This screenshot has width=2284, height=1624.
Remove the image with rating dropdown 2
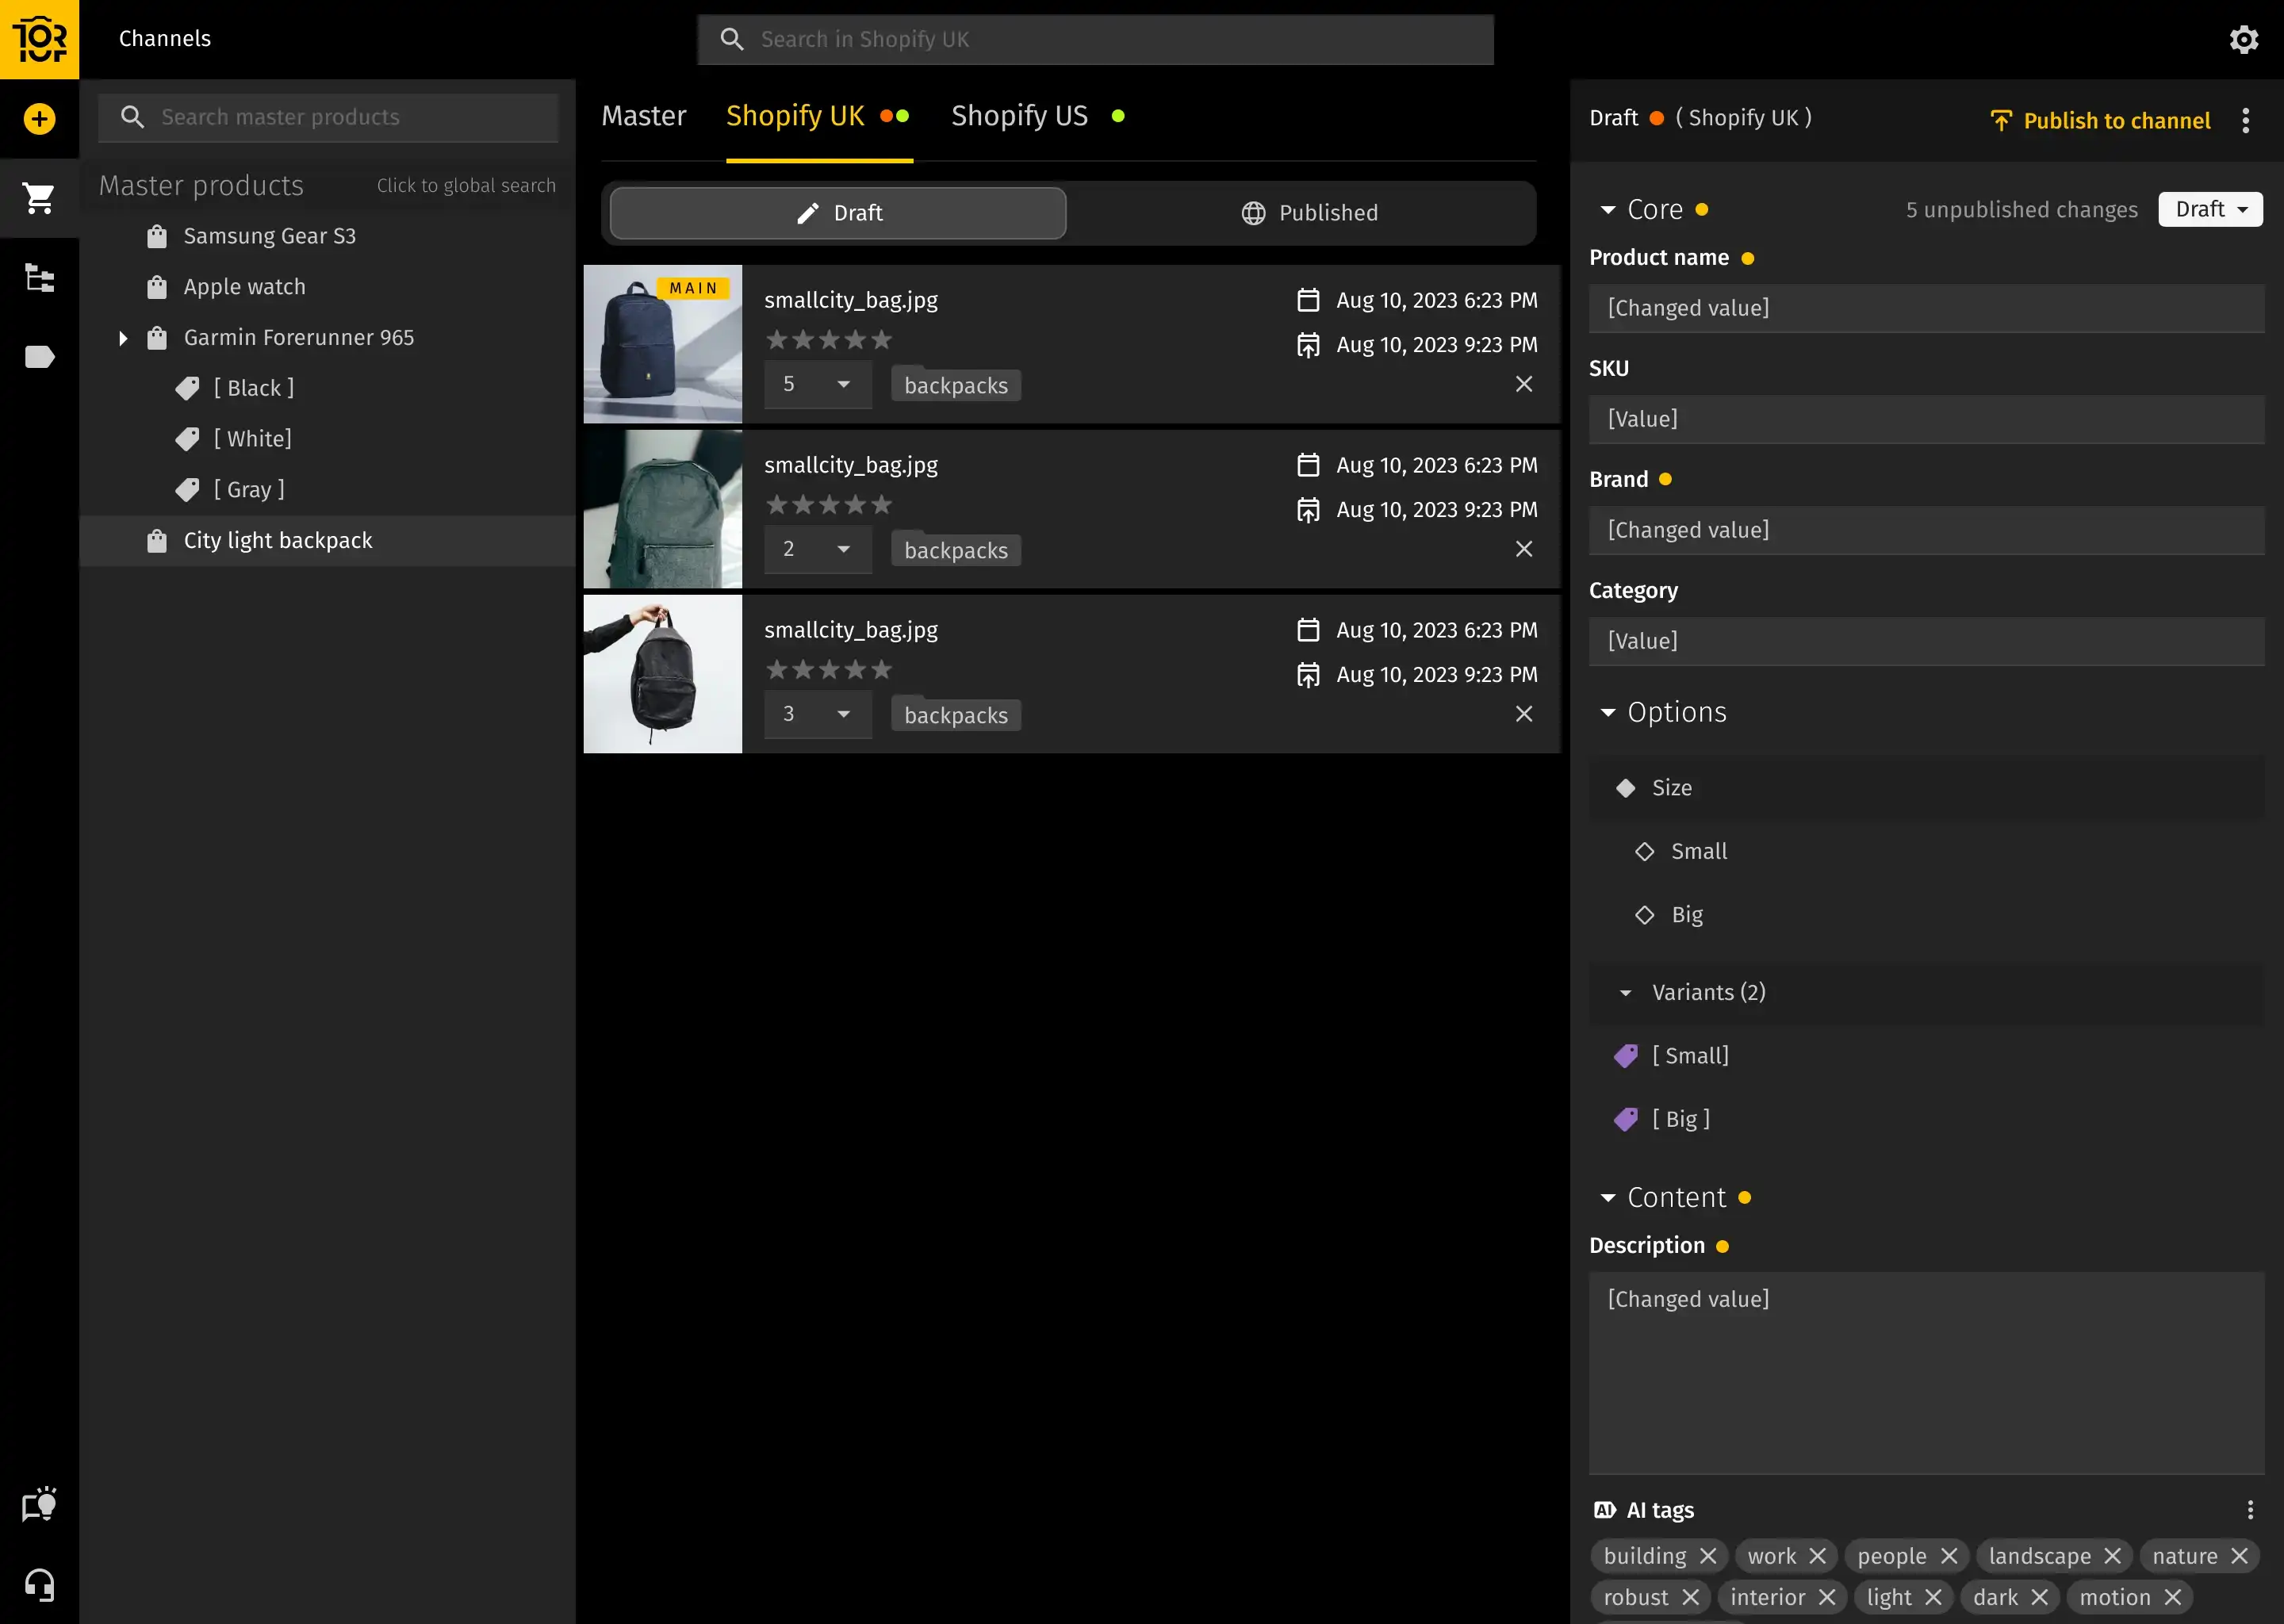(x=1524, y=549)
